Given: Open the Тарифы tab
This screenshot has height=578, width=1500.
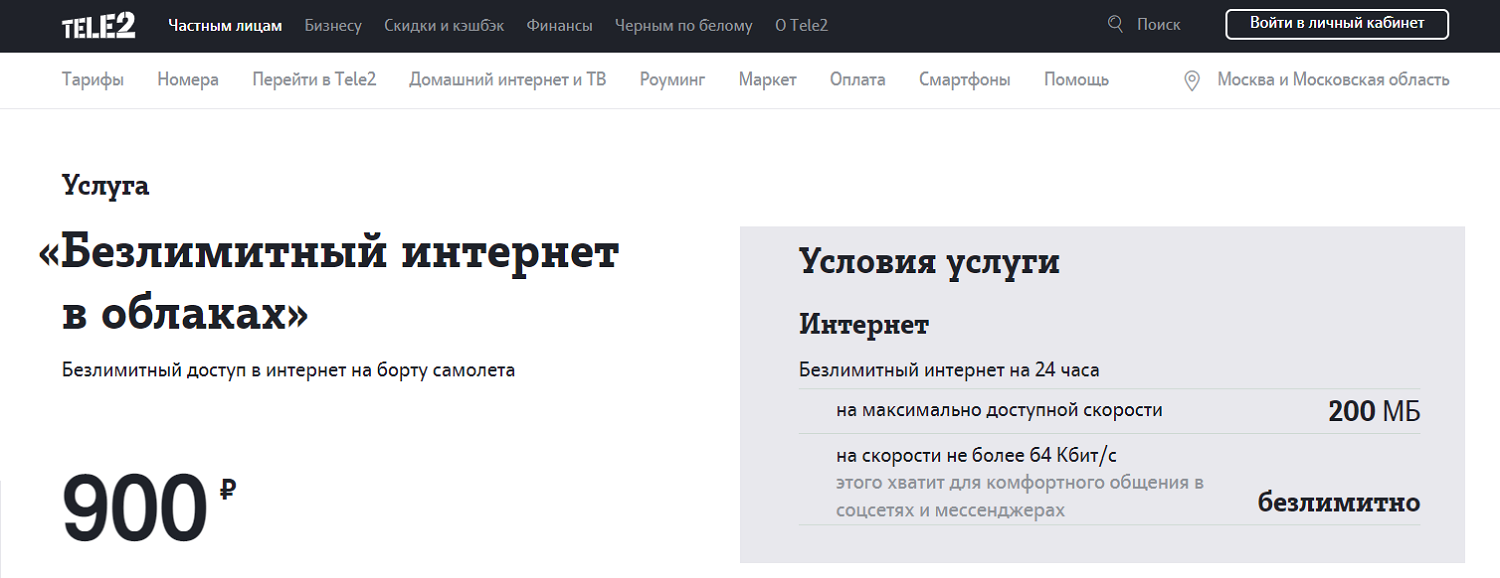Looking at the screenshot, I should (93, 80).
